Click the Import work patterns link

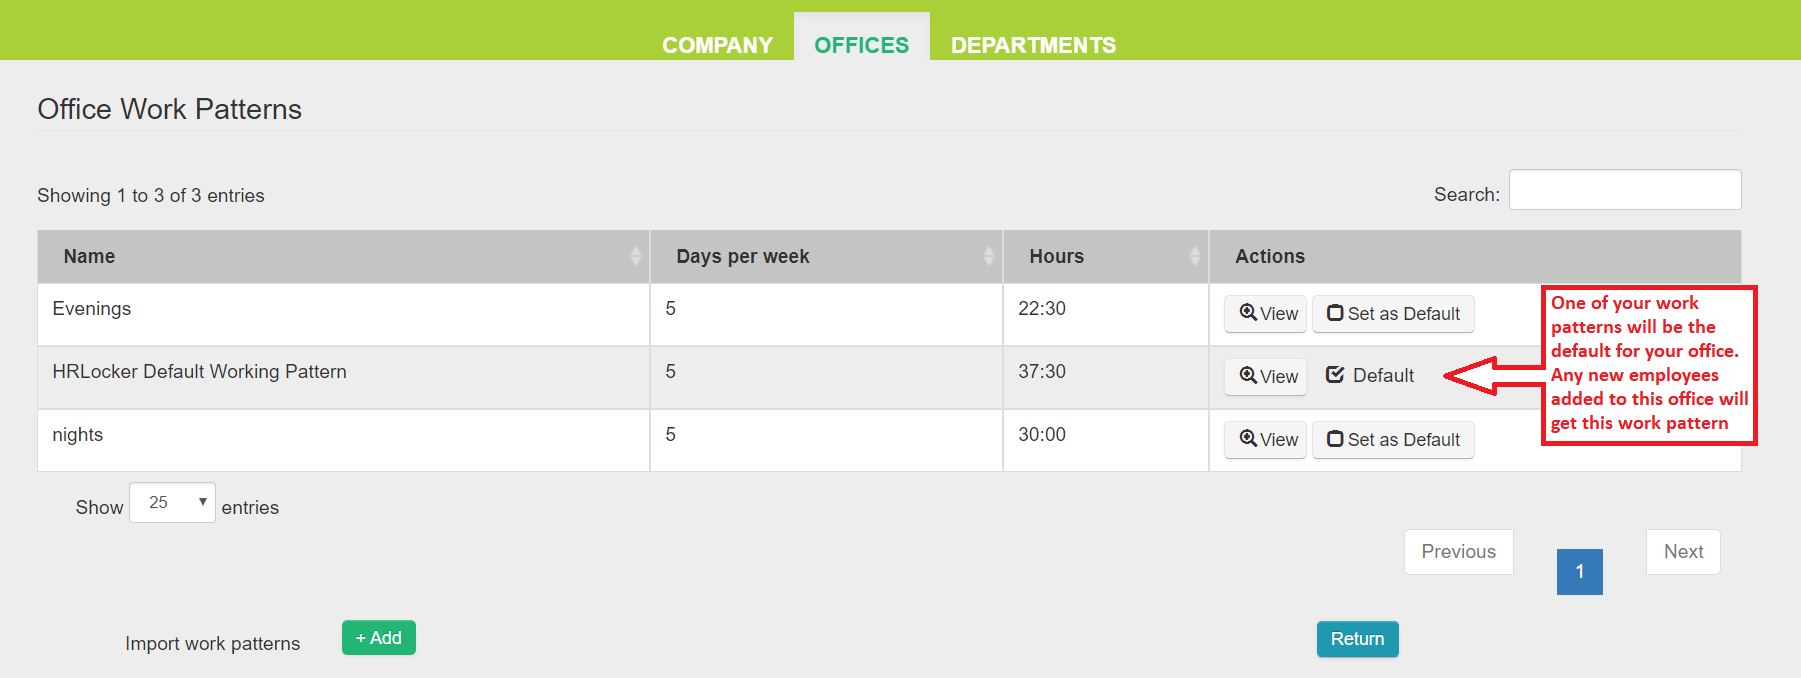pyautogui.click(x=212, y=644)
